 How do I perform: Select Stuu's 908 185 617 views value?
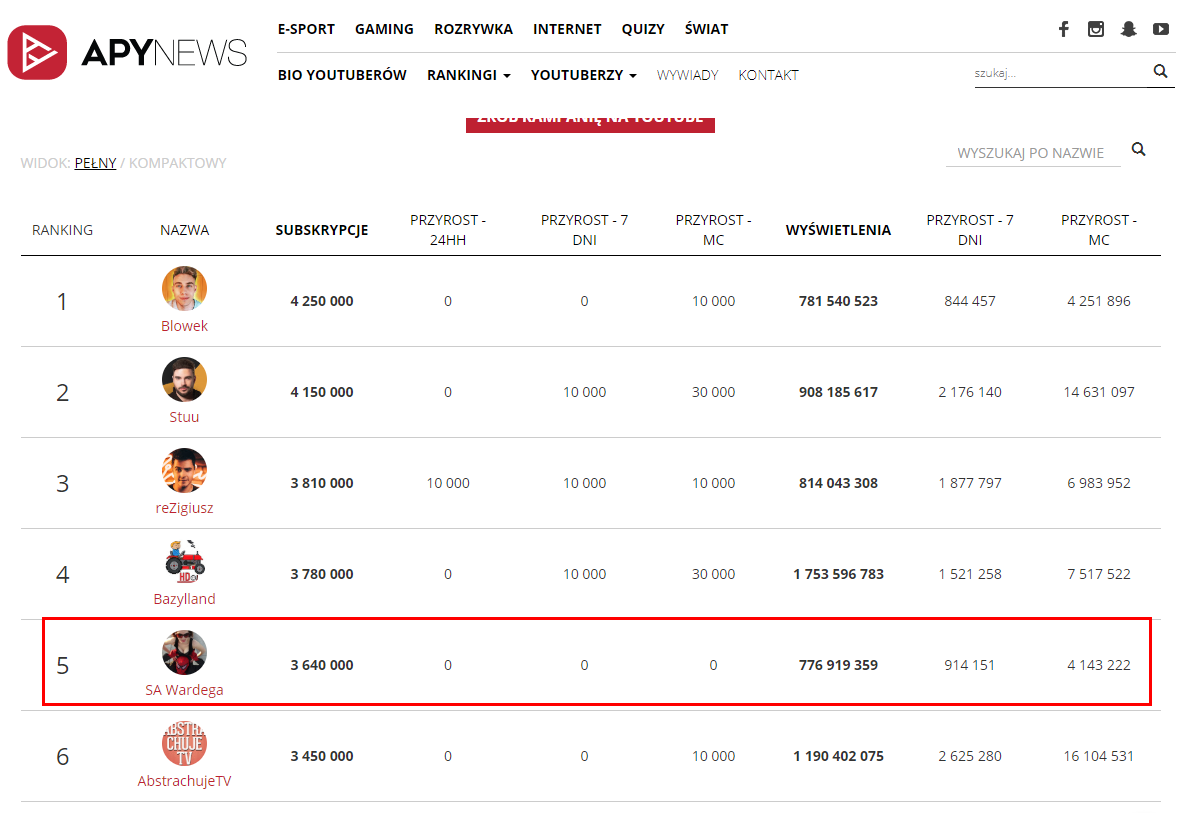[x=838, y=391]
